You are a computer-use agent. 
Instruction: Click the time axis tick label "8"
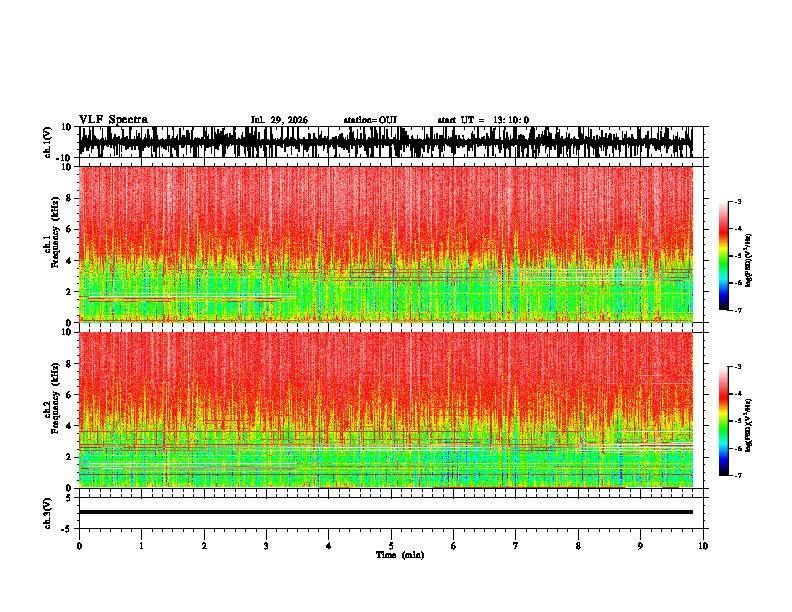click(578, 546)
